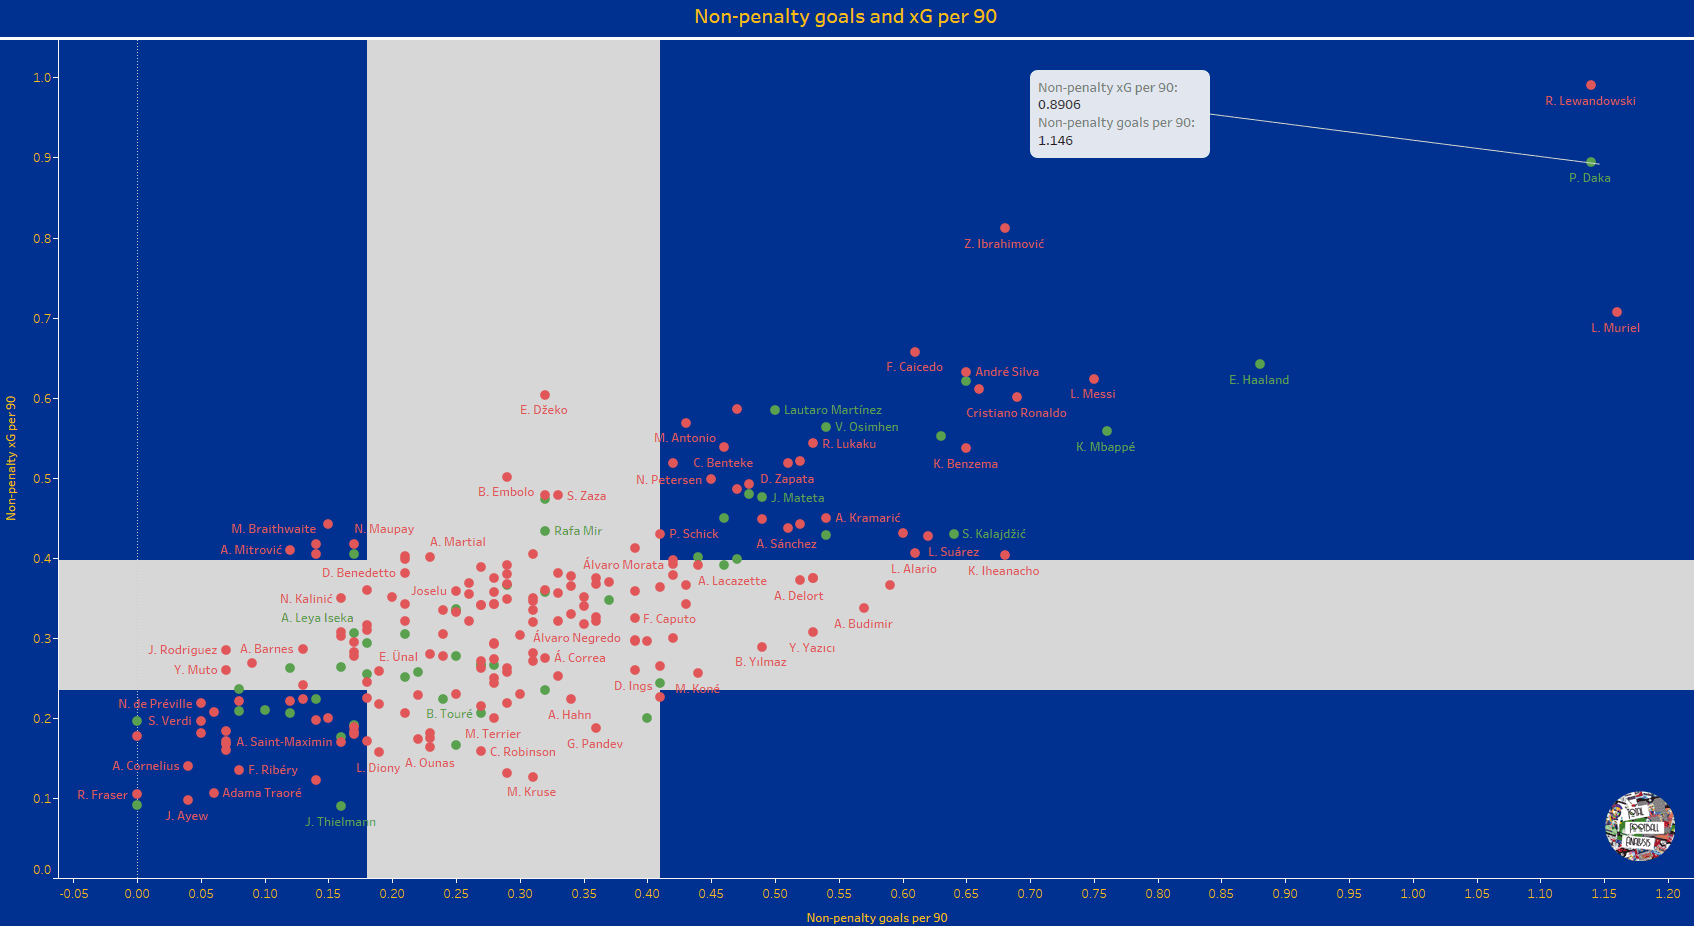Viewport: 1694px width, 926px height.
Task: Select Cristiano Ronaldo's marker
Action: (x=1017, y=397)
